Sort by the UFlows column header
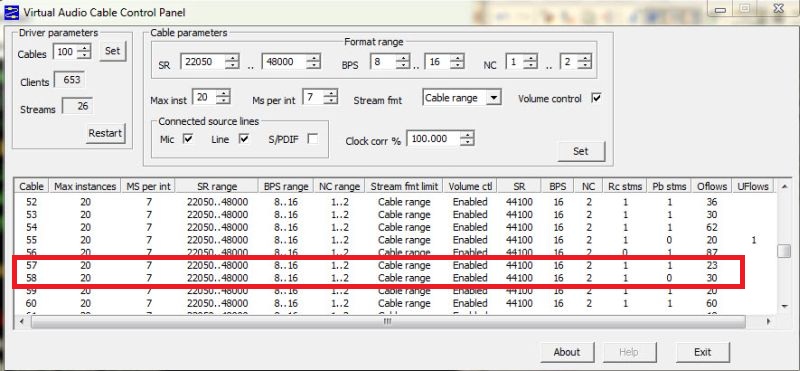 pos(753,186)
